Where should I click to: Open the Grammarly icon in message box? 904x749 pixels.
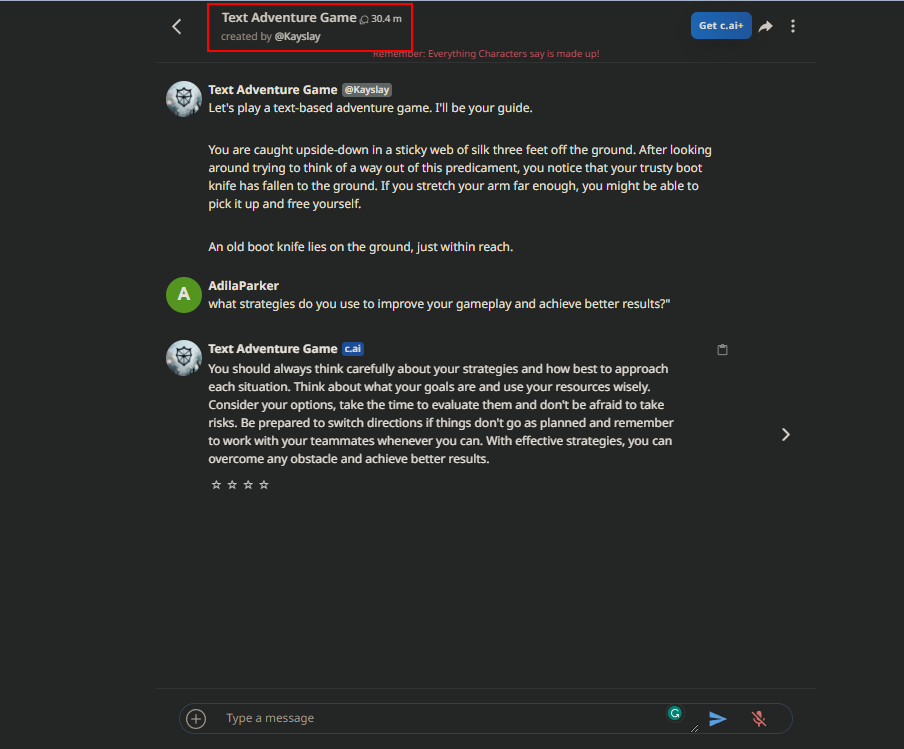675,713
